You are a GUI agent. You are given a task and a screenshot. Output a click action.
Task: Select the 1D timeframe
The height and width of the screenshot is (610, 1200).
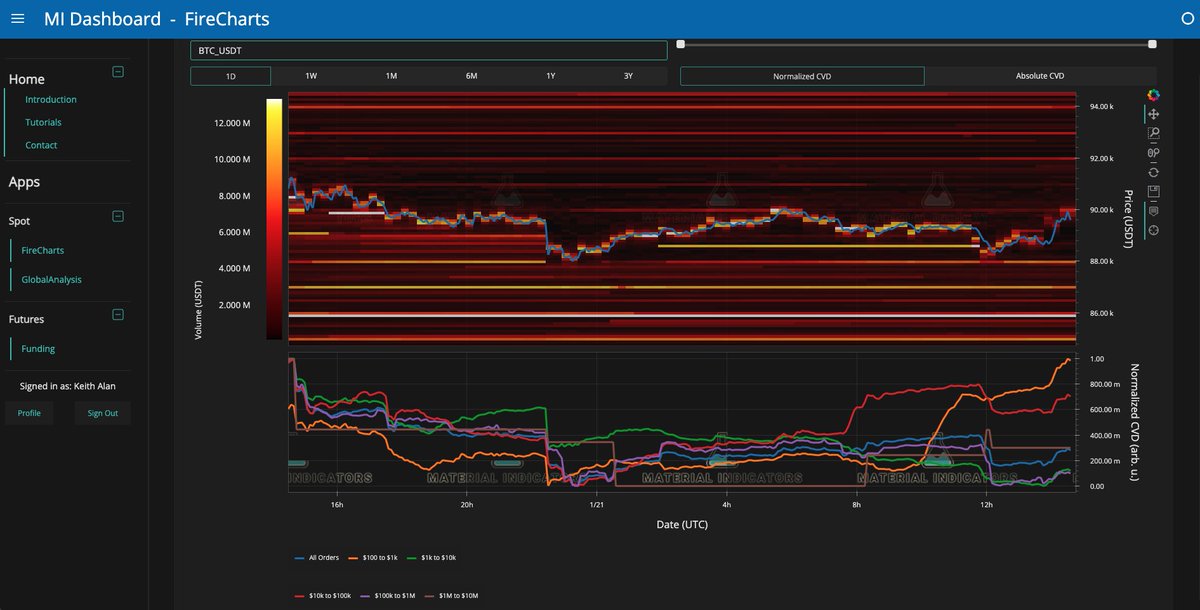(x=231, y=76)
